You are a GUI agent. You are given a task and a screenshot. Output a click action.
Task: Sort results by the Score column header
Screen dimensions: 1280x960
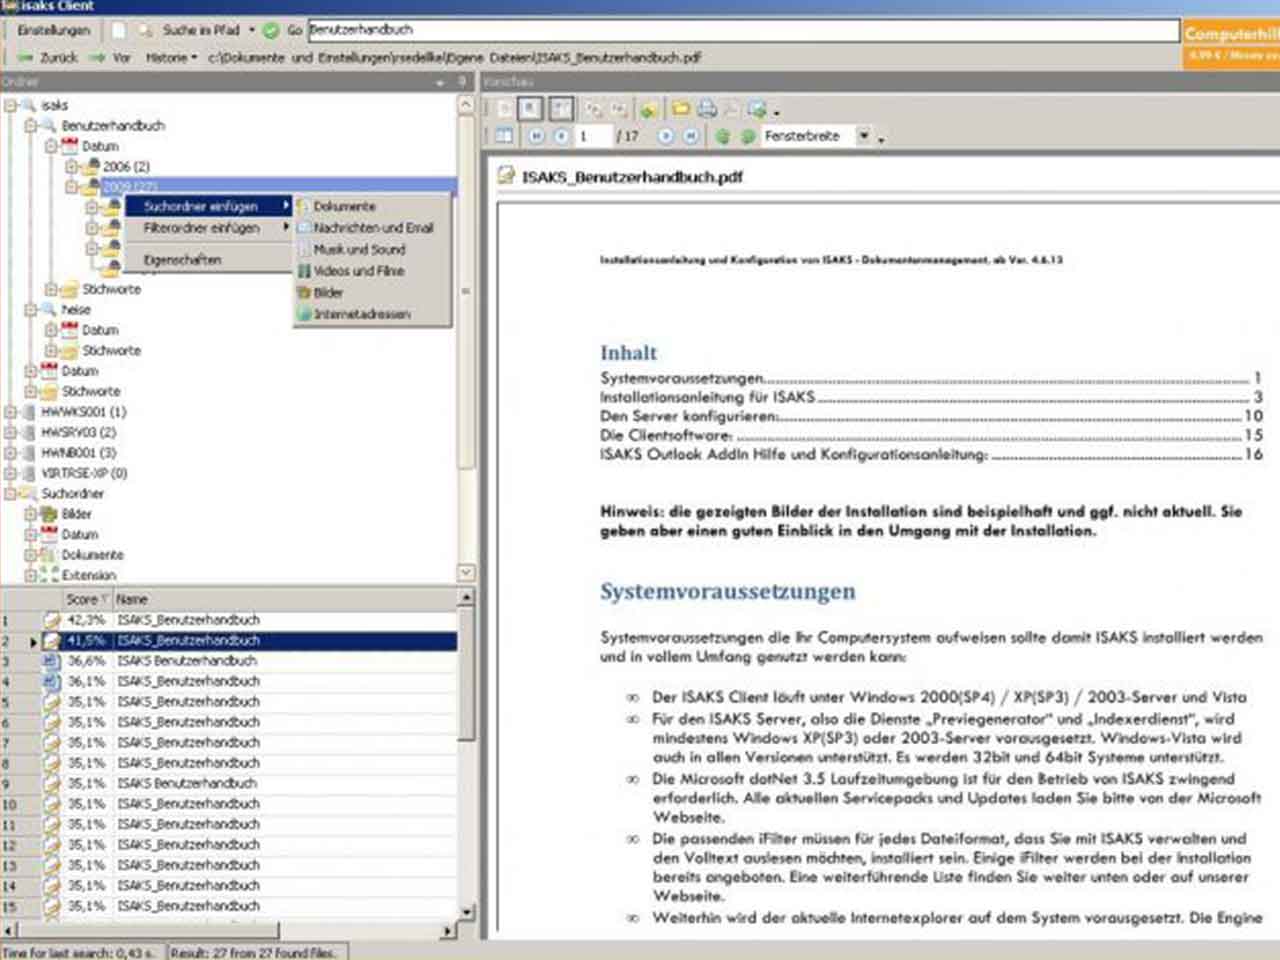click(x=85, y=599)
